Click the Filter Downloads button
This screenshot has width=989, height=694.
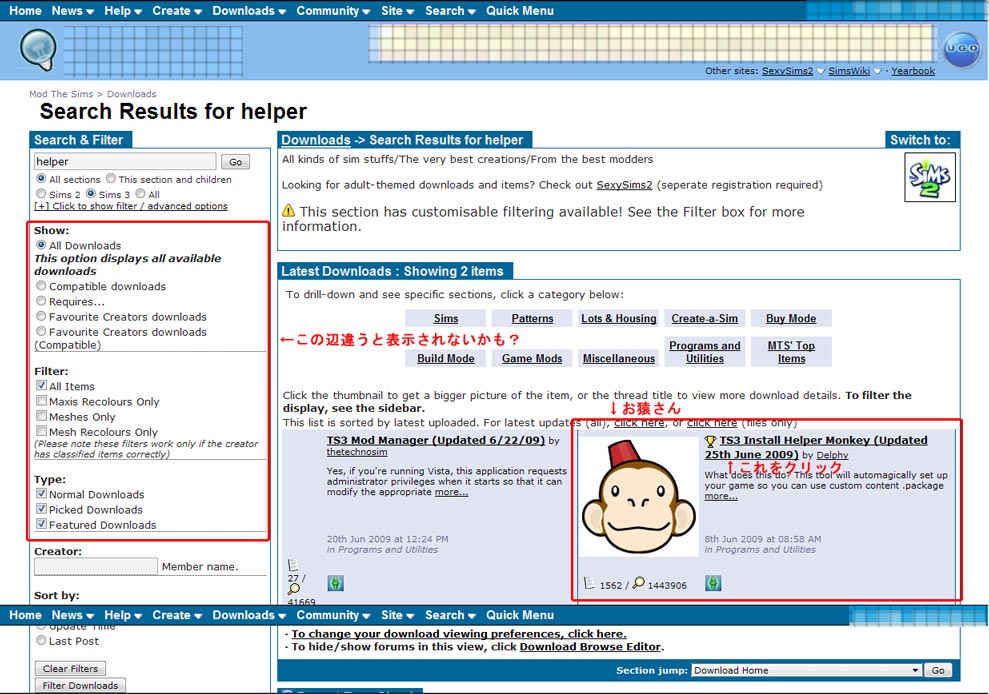(80, 685)
